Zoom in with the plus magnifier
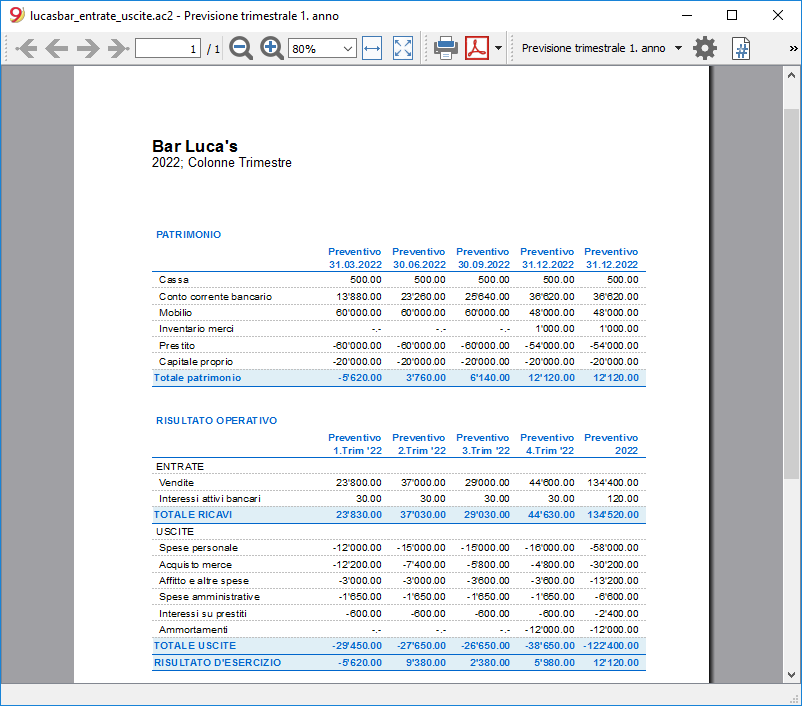The width and height of the screenshot is (802, 707). (272, 49)
